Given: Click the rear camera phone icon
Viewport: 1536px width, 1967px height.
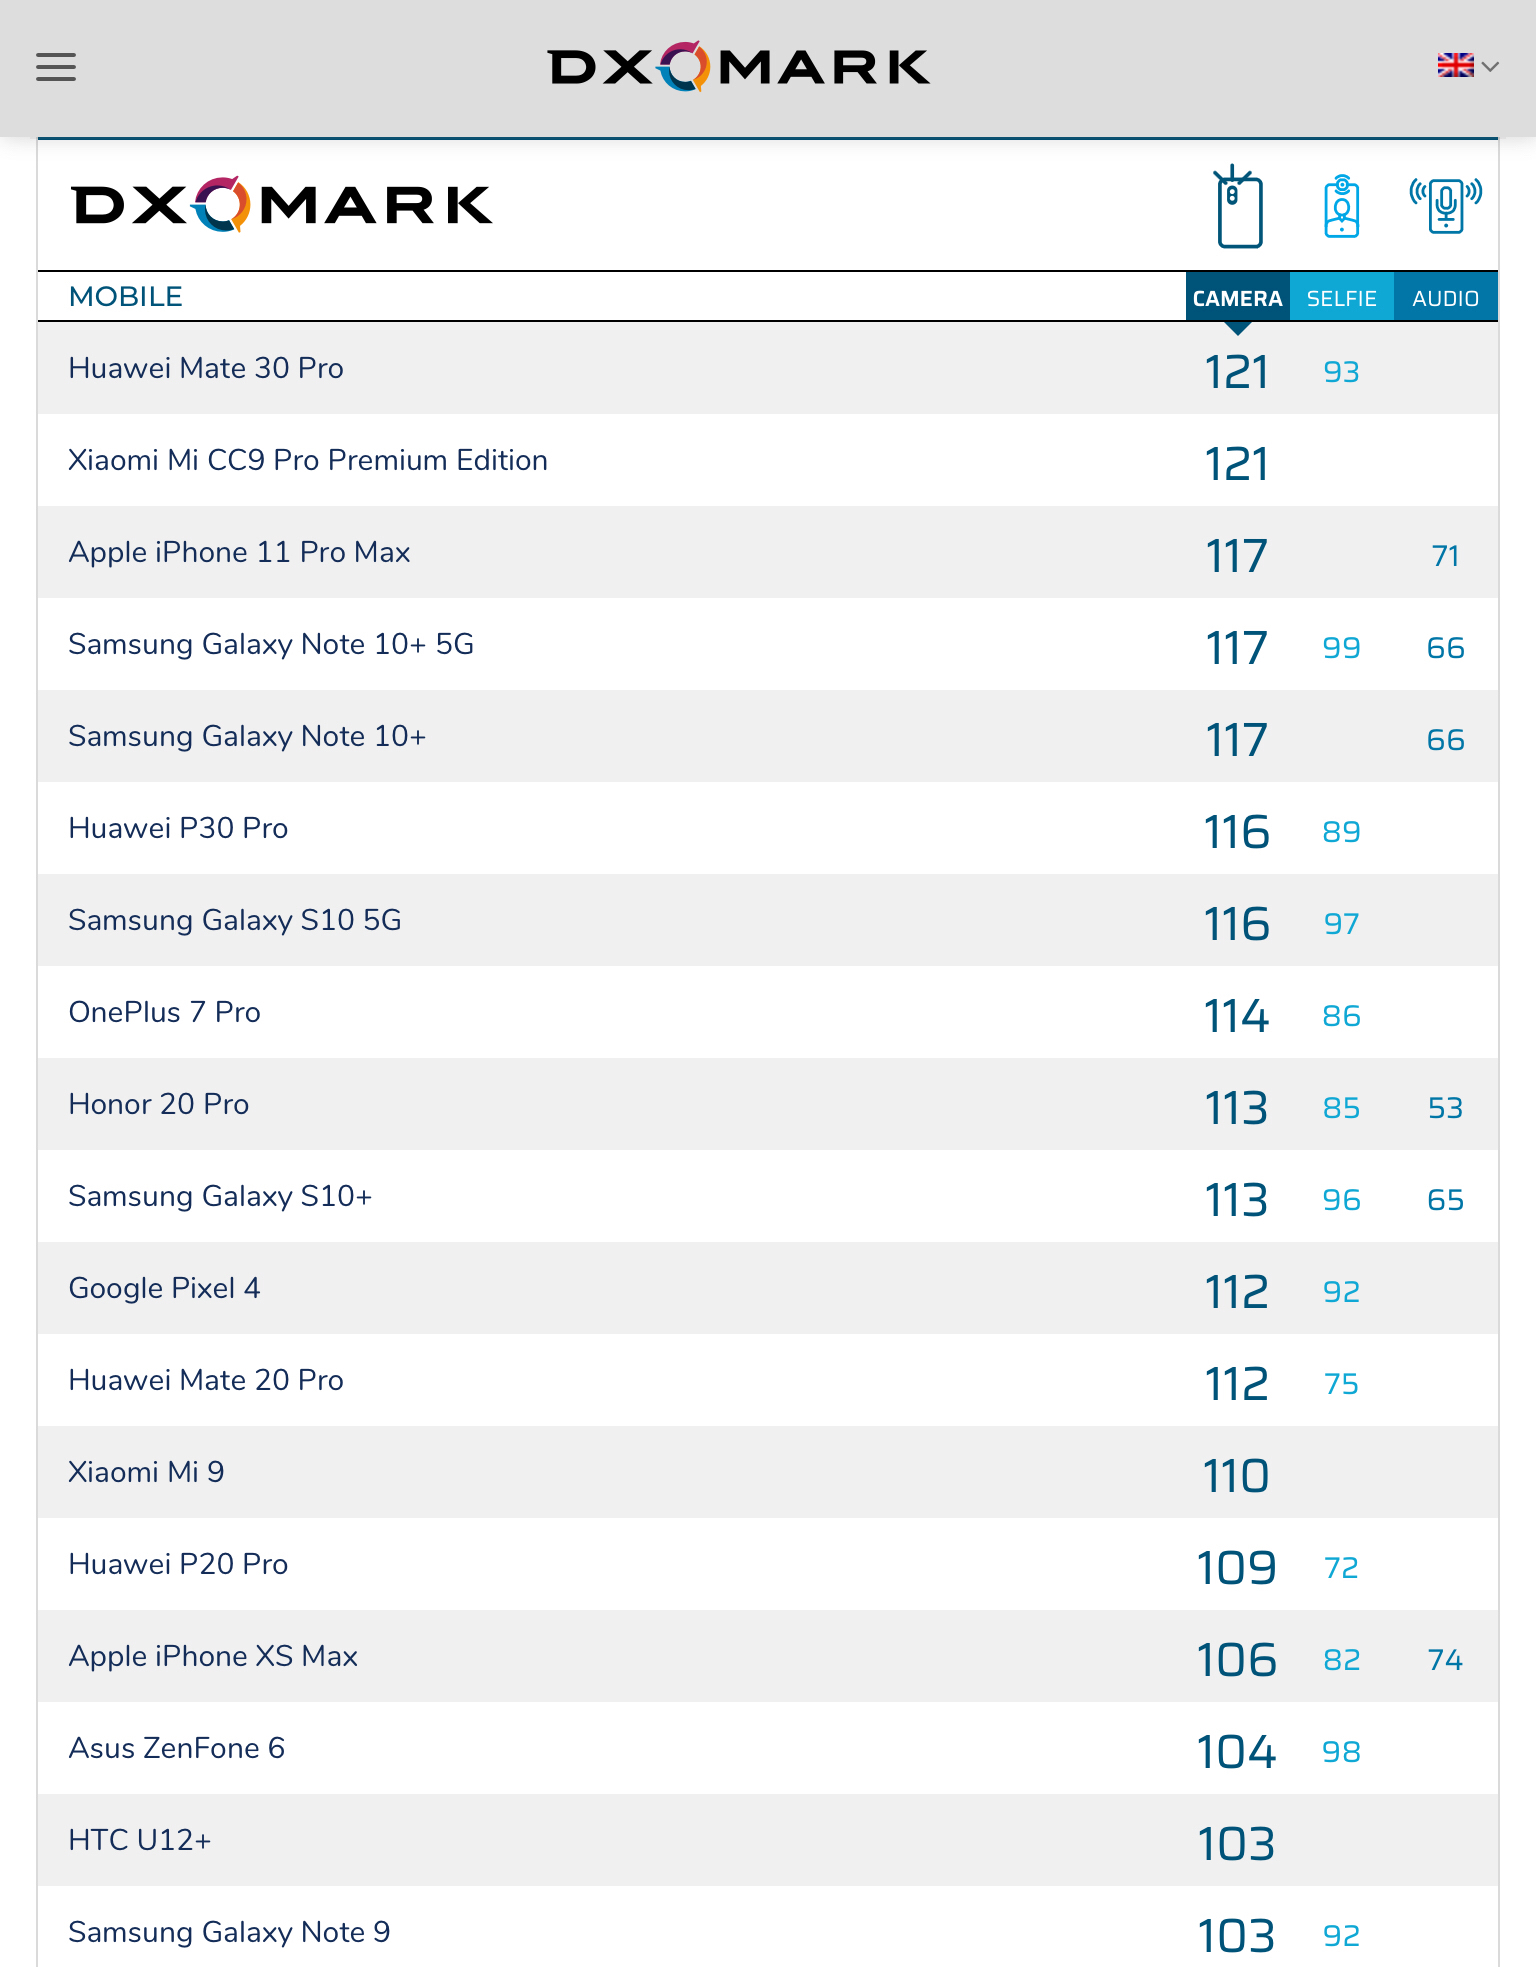Looking at the screenshot, I should (1238, 207).
